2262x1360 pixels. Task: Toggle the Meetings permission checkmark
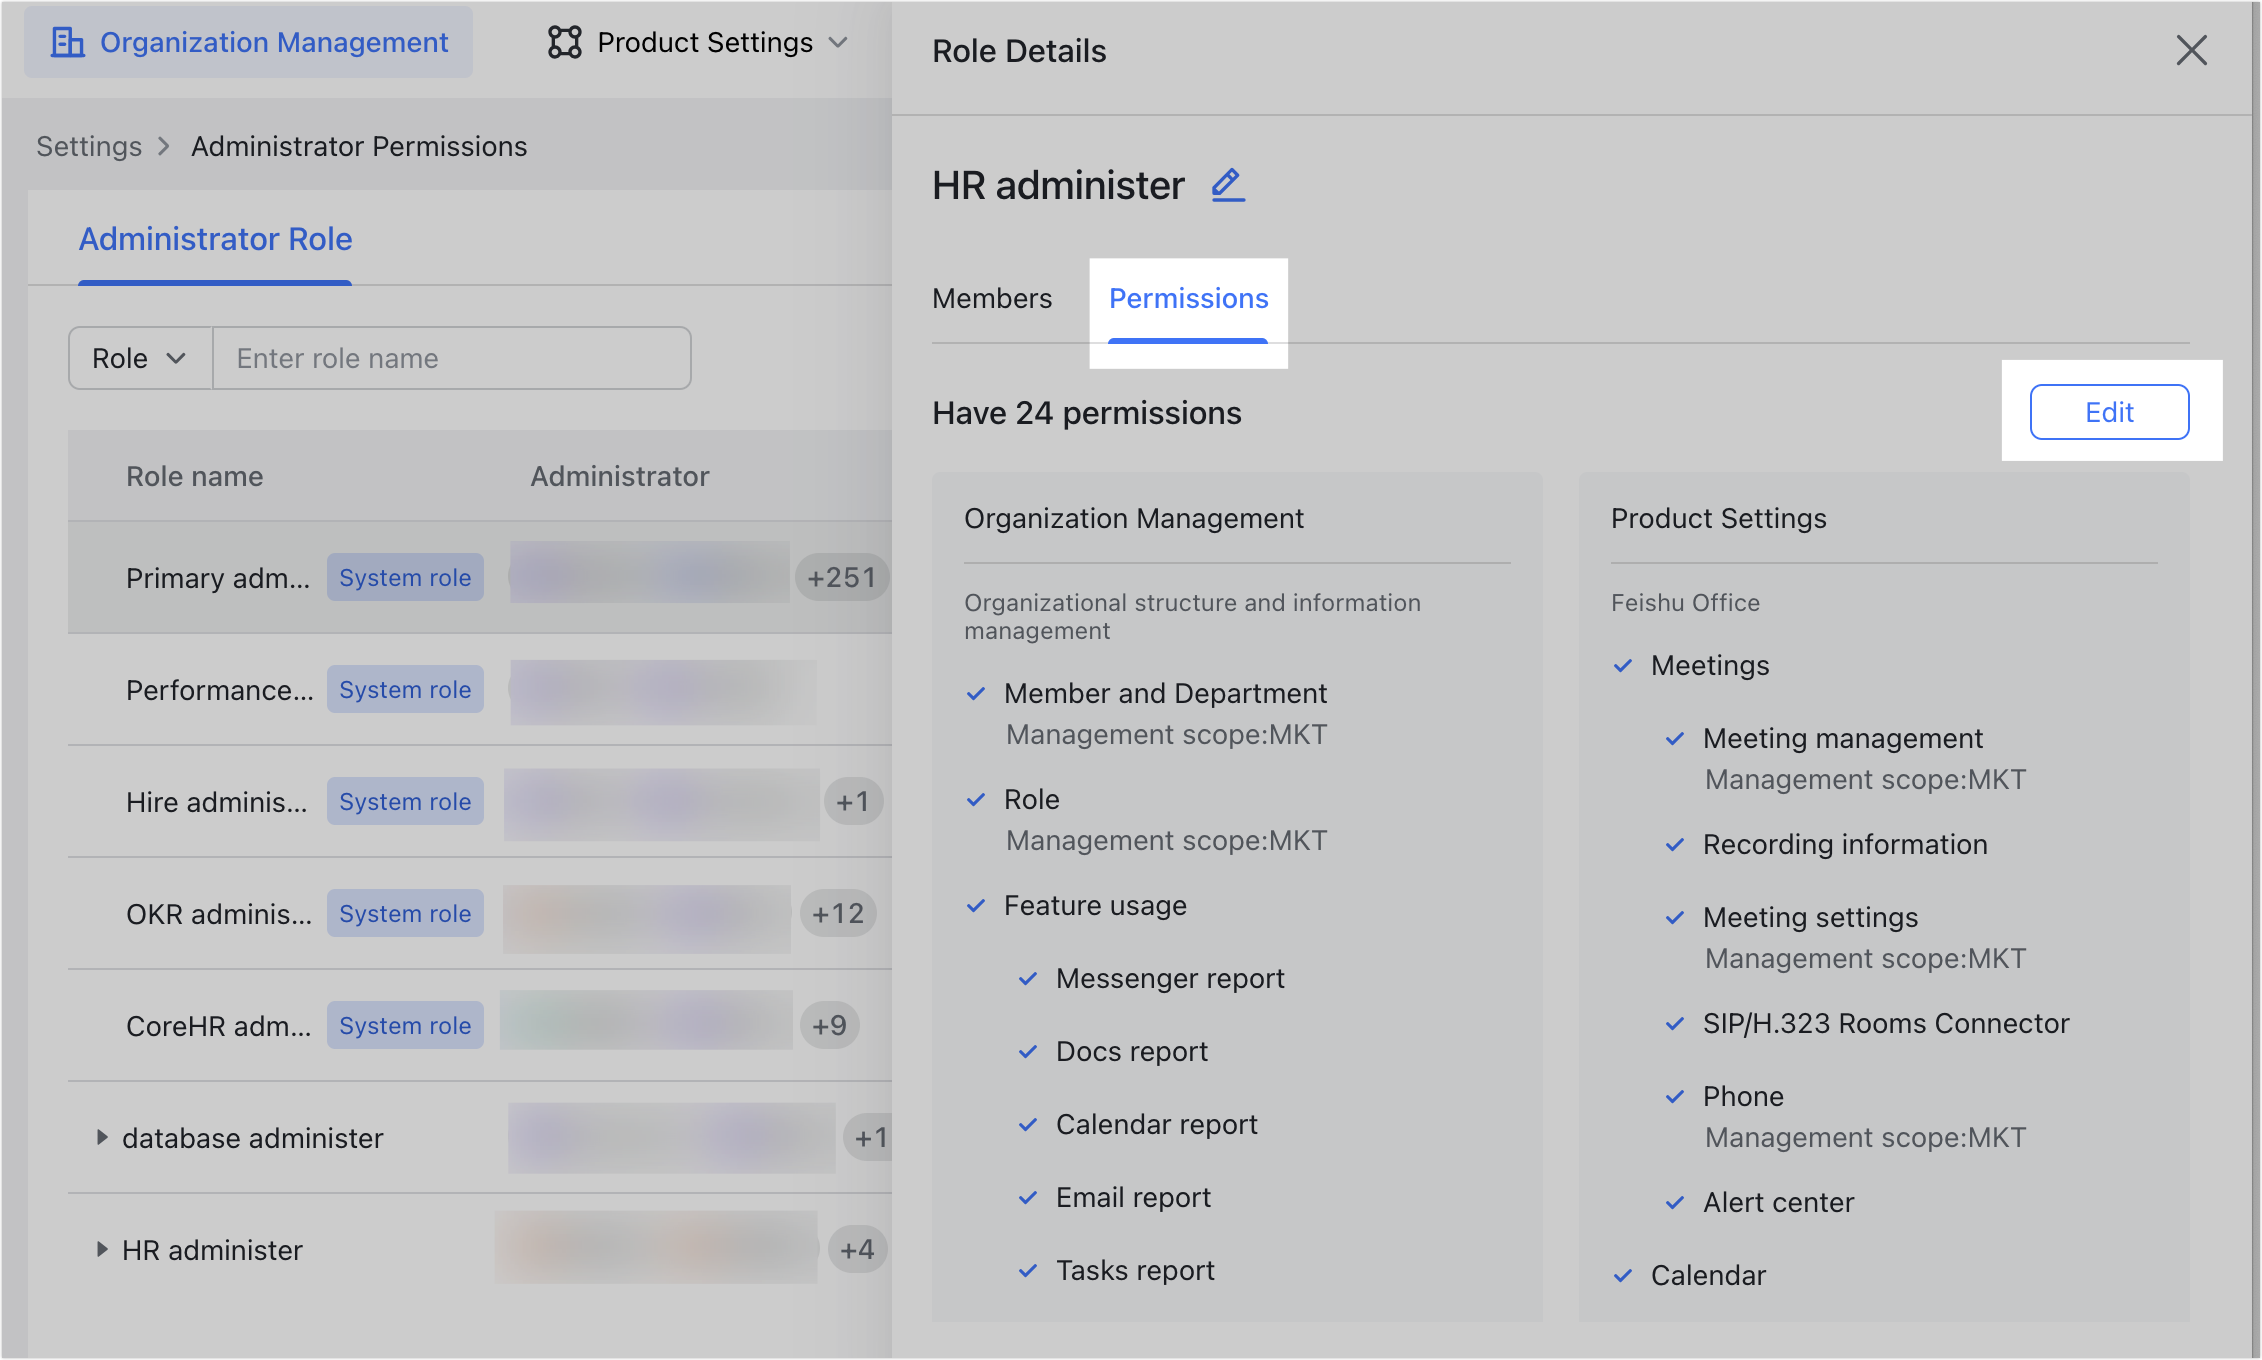click(x=1622, y=665)
